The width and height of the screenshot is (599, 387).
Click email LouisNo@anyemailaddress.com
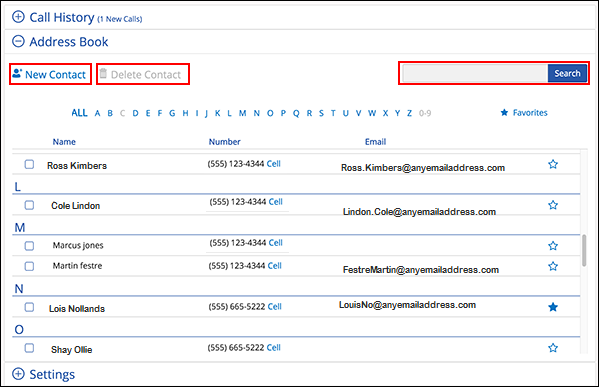point(408,305)
